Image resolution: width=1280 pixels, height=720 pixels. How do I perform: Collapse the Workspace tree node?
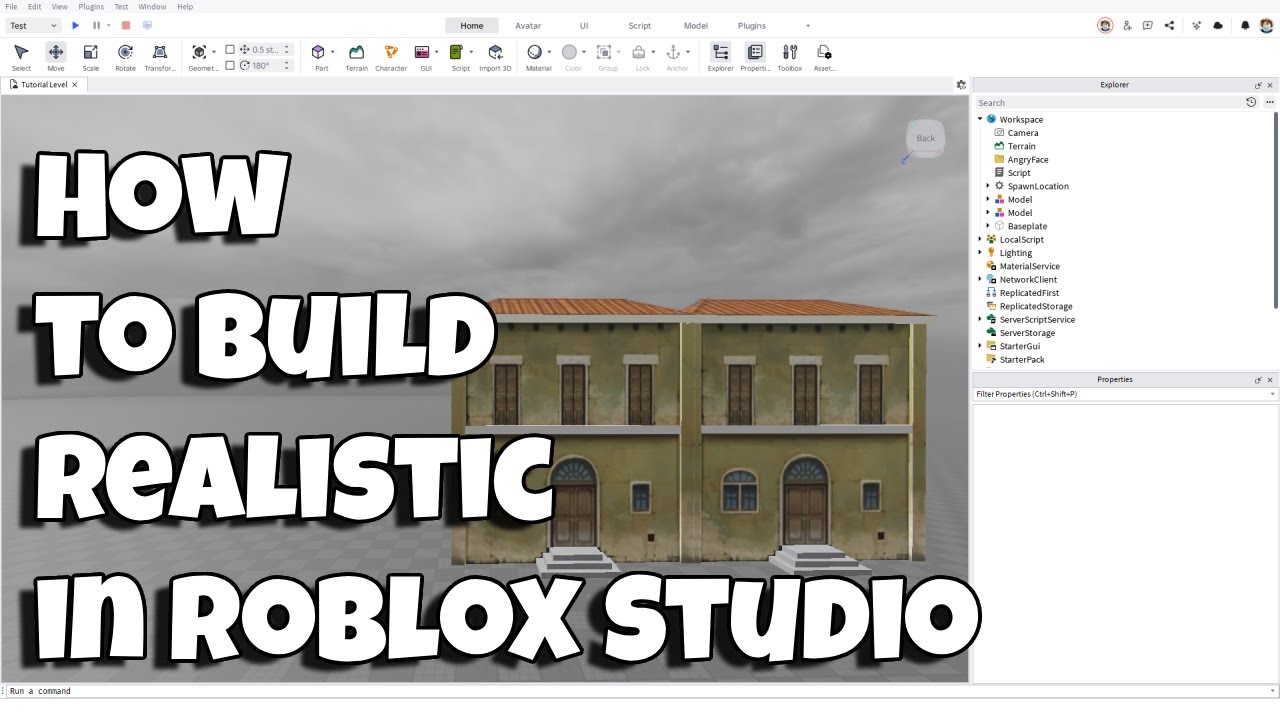980,119
